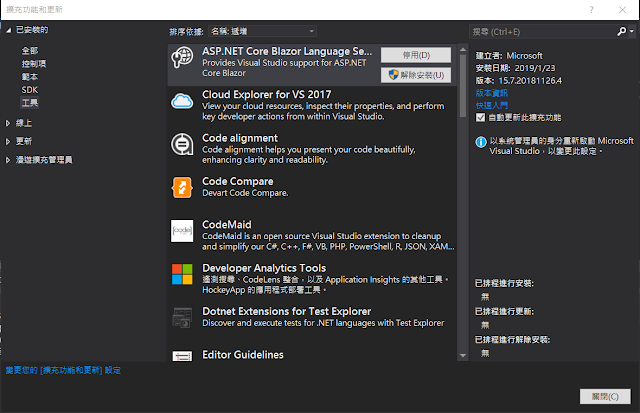
Task: Click the Cloud Explorer cloud icon
Action: pos(182,101)
